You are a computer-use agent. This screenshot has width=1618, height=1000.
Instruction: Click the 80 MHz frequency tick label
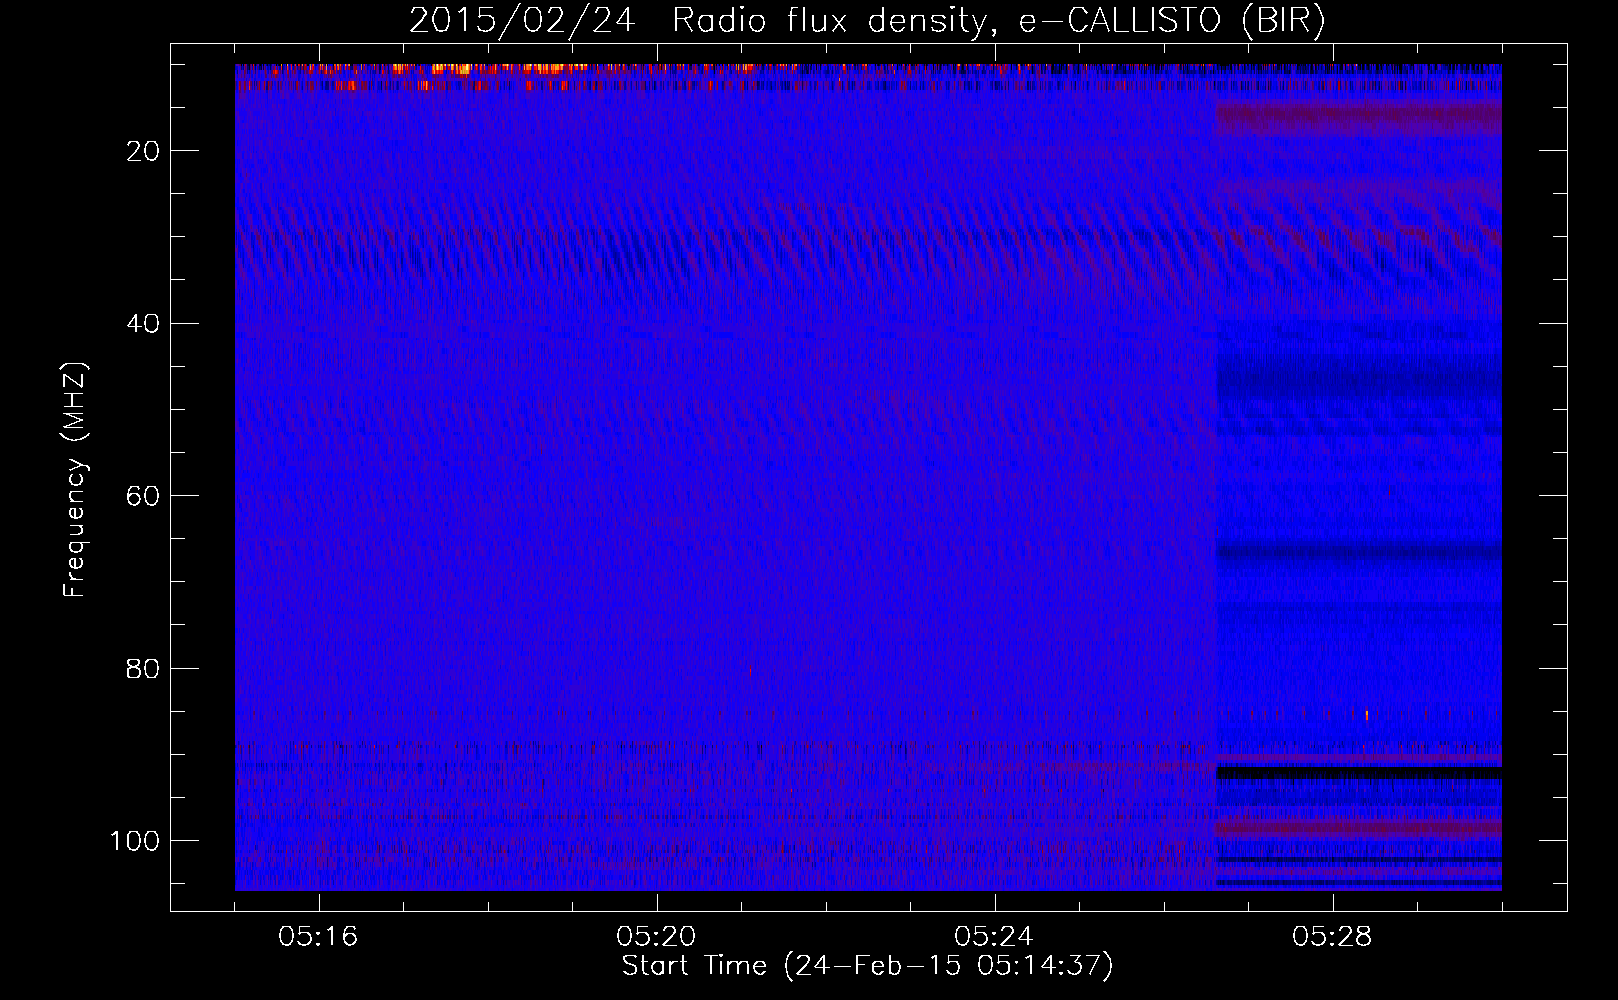tap(144, 669)
